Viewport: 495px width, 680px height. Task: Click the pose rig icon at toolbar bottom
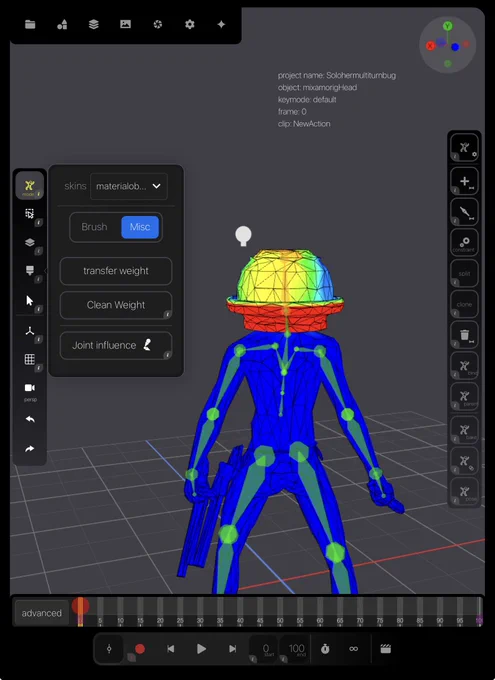(x=465, y=491)
